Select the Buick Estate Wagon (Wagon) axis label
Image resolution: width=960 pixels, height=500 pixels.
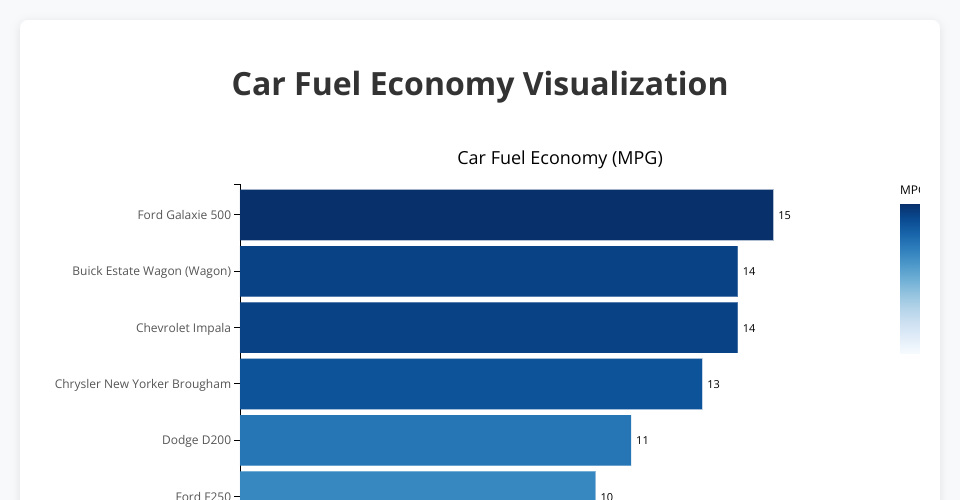152,271
